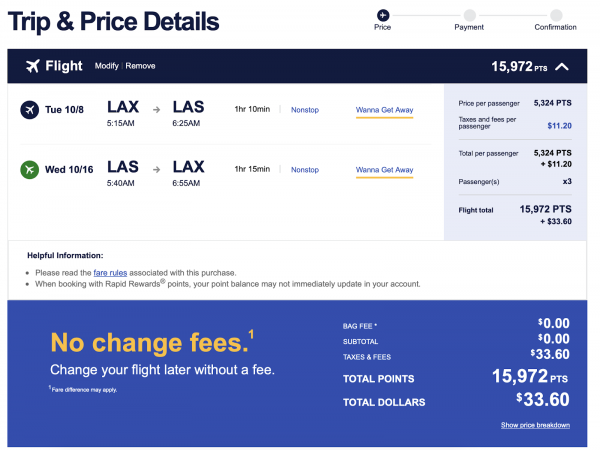Click Wanna Get Away fare for the return flight
Screen dimensions: 600x450
(384, 170)
